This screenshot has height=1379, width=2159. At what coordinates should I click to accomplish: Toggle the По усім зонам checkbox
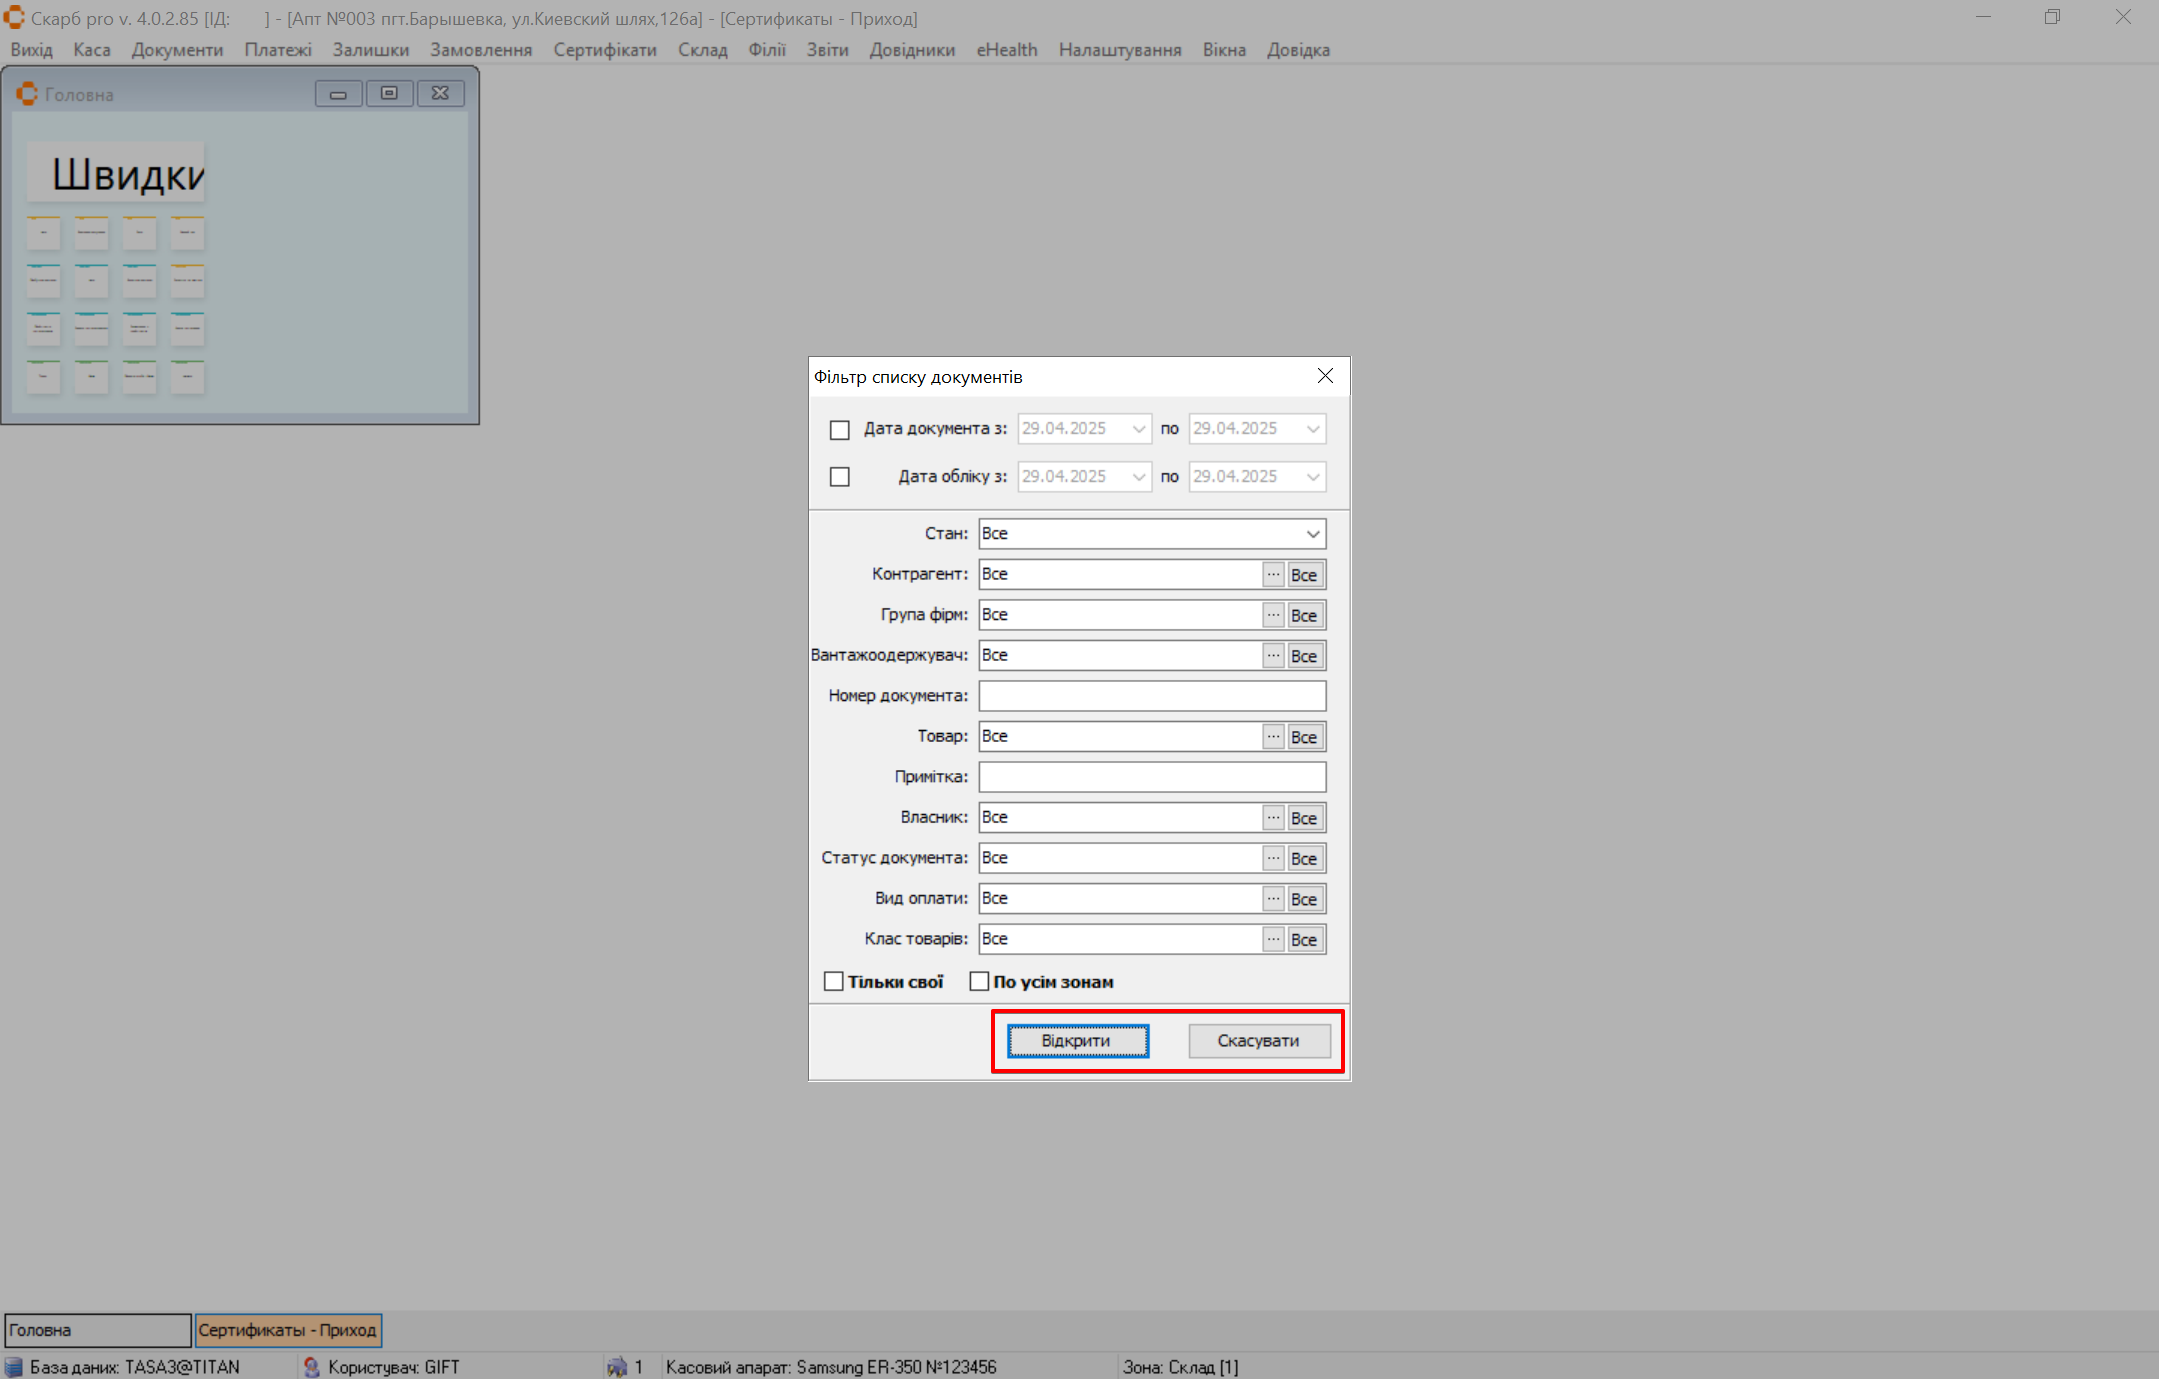point(979,982)
